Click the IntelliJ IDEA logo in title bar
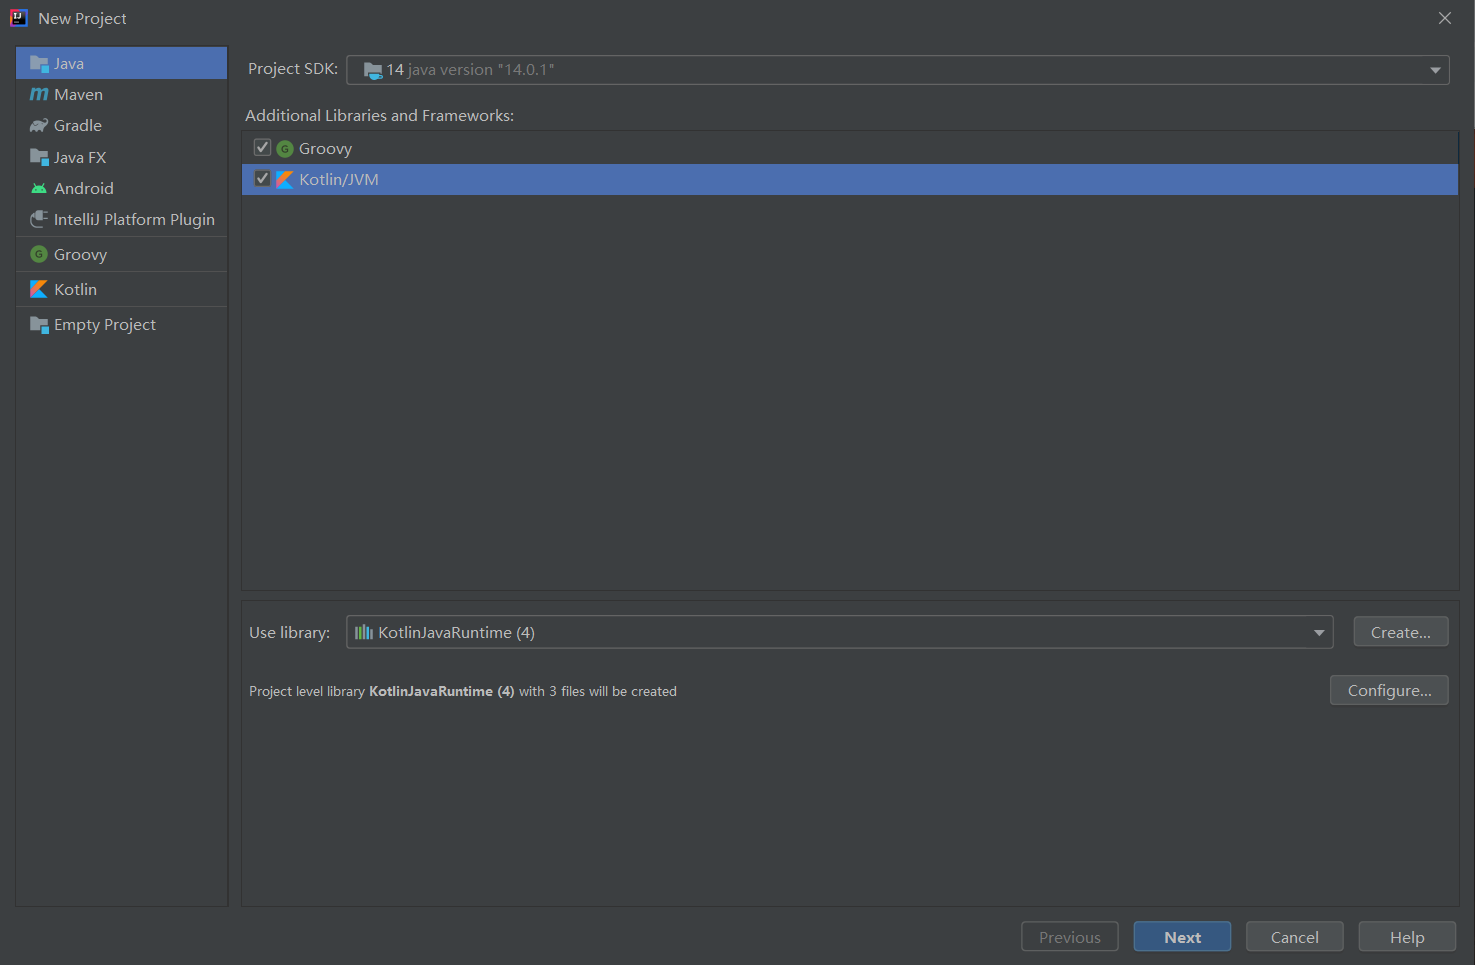This screenshot has width=1475, height=965. click(19, 18)
